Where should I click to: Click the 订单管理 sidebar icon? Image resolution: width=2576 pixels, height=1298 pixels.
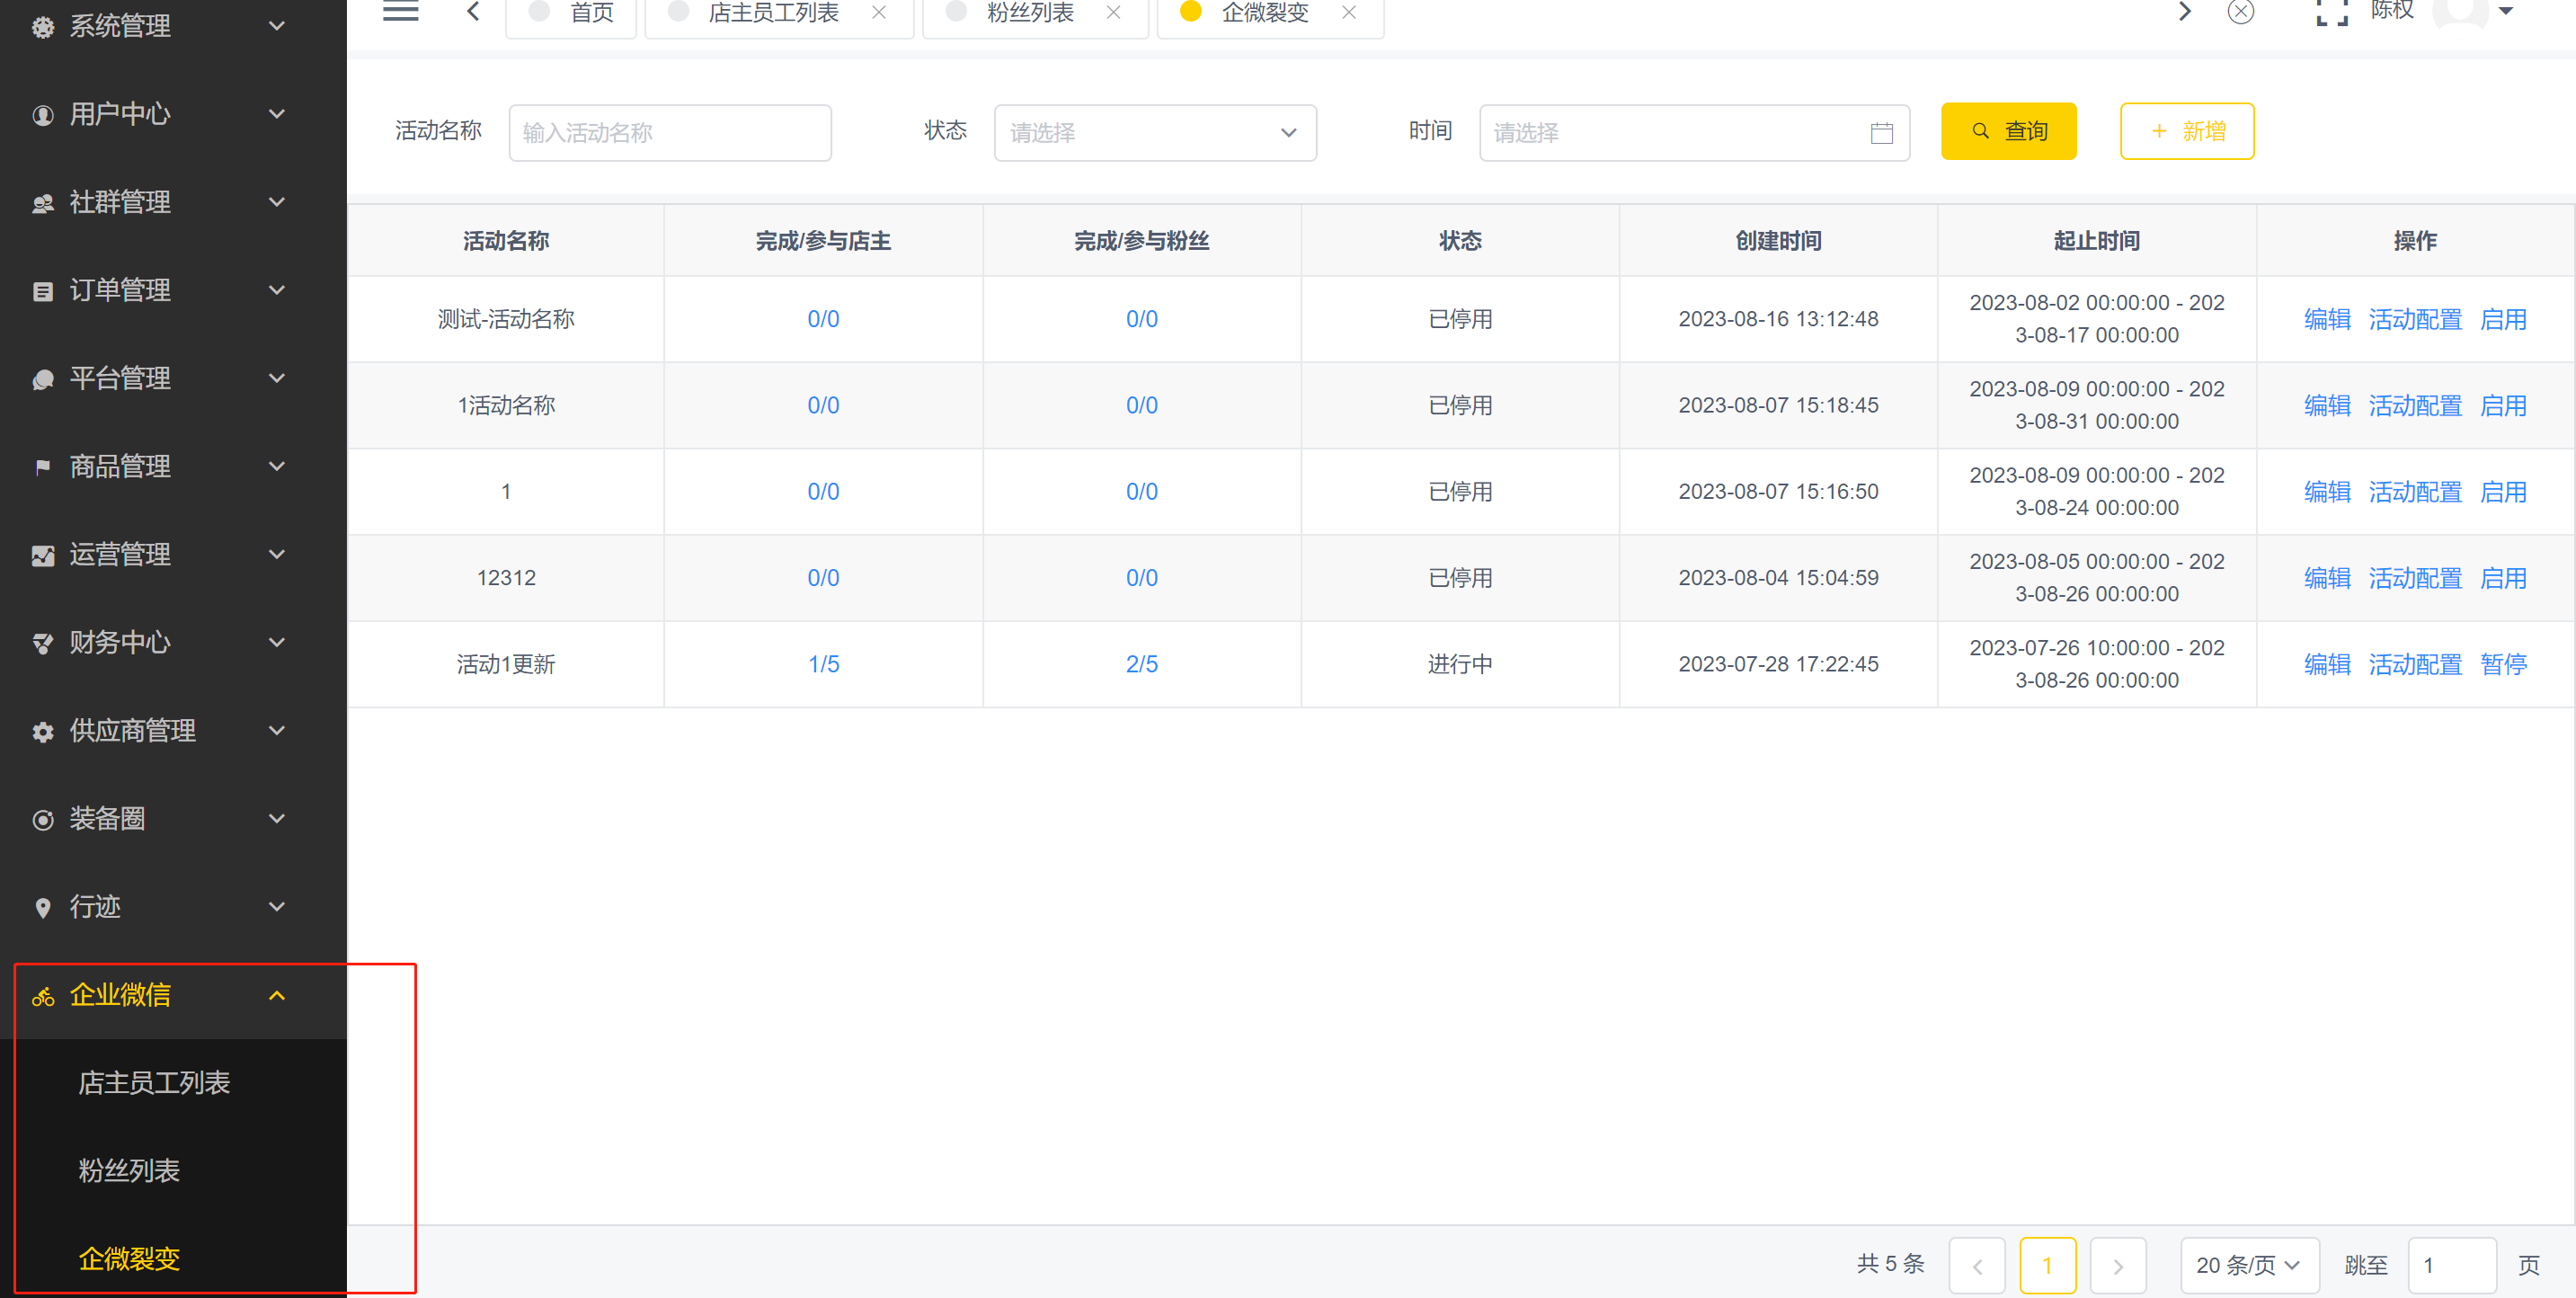tap(42, 291)
